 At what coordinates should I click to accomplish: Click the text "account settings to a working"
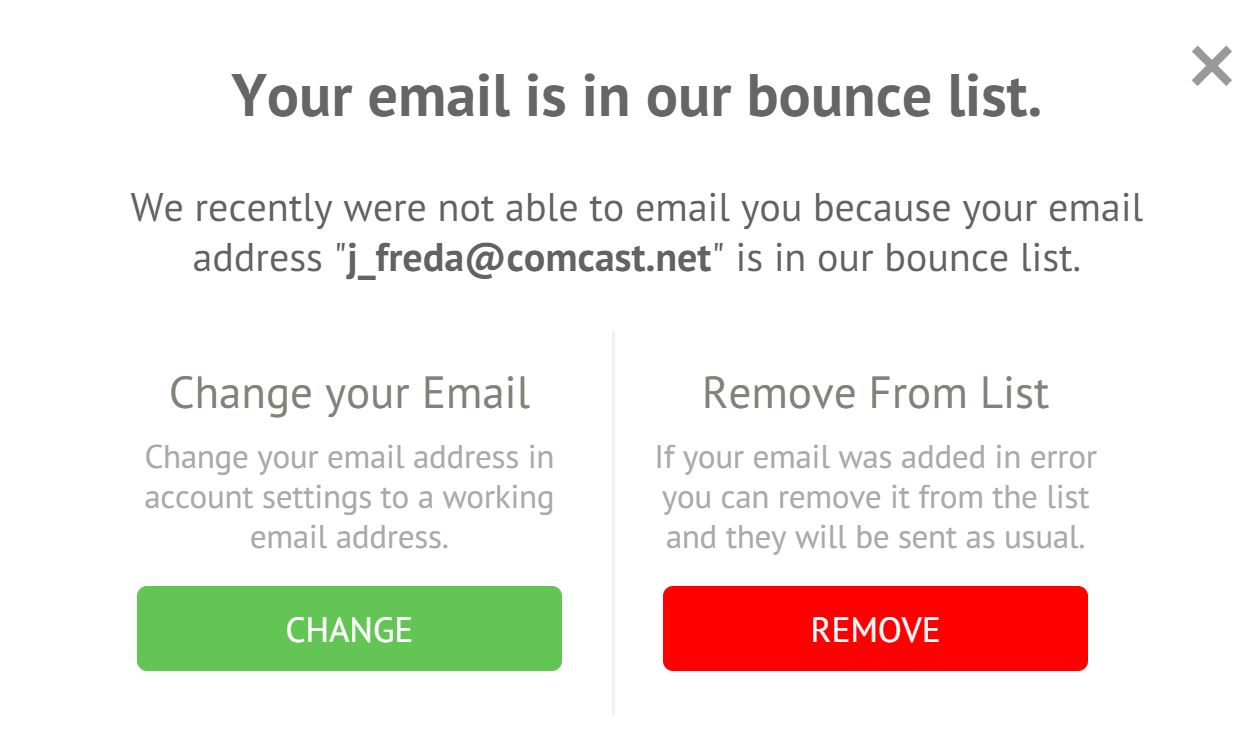click(x=349, y=497)
